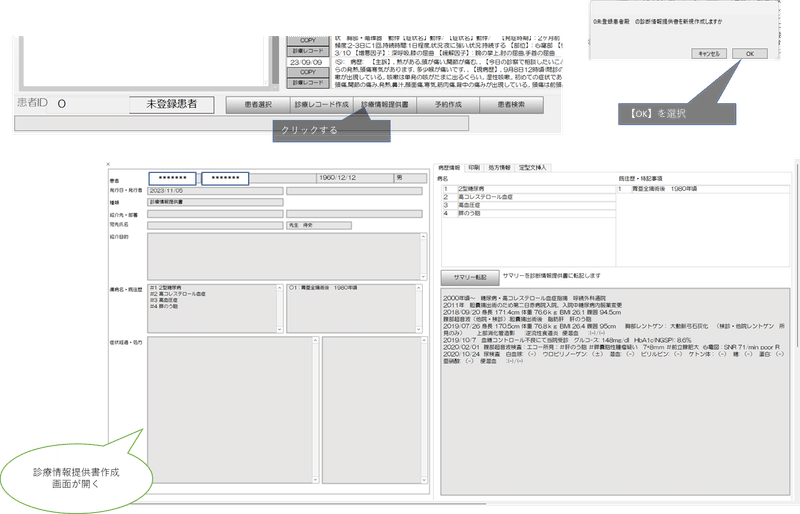Image resolution: width=800 pixels, height=514 pixels.
Task: Open the 処方情報 tab
Action: coord(499,167)
